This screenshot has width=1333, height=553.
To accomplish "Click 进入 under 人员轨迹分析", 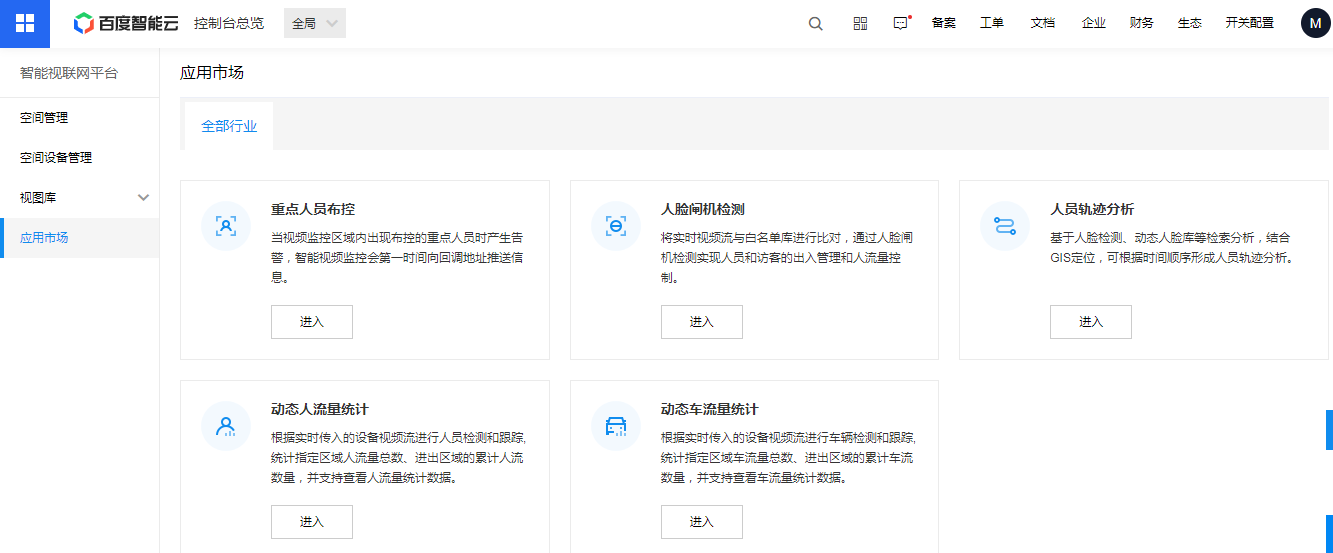I will pyautogui.click(x=1091, y=322).
